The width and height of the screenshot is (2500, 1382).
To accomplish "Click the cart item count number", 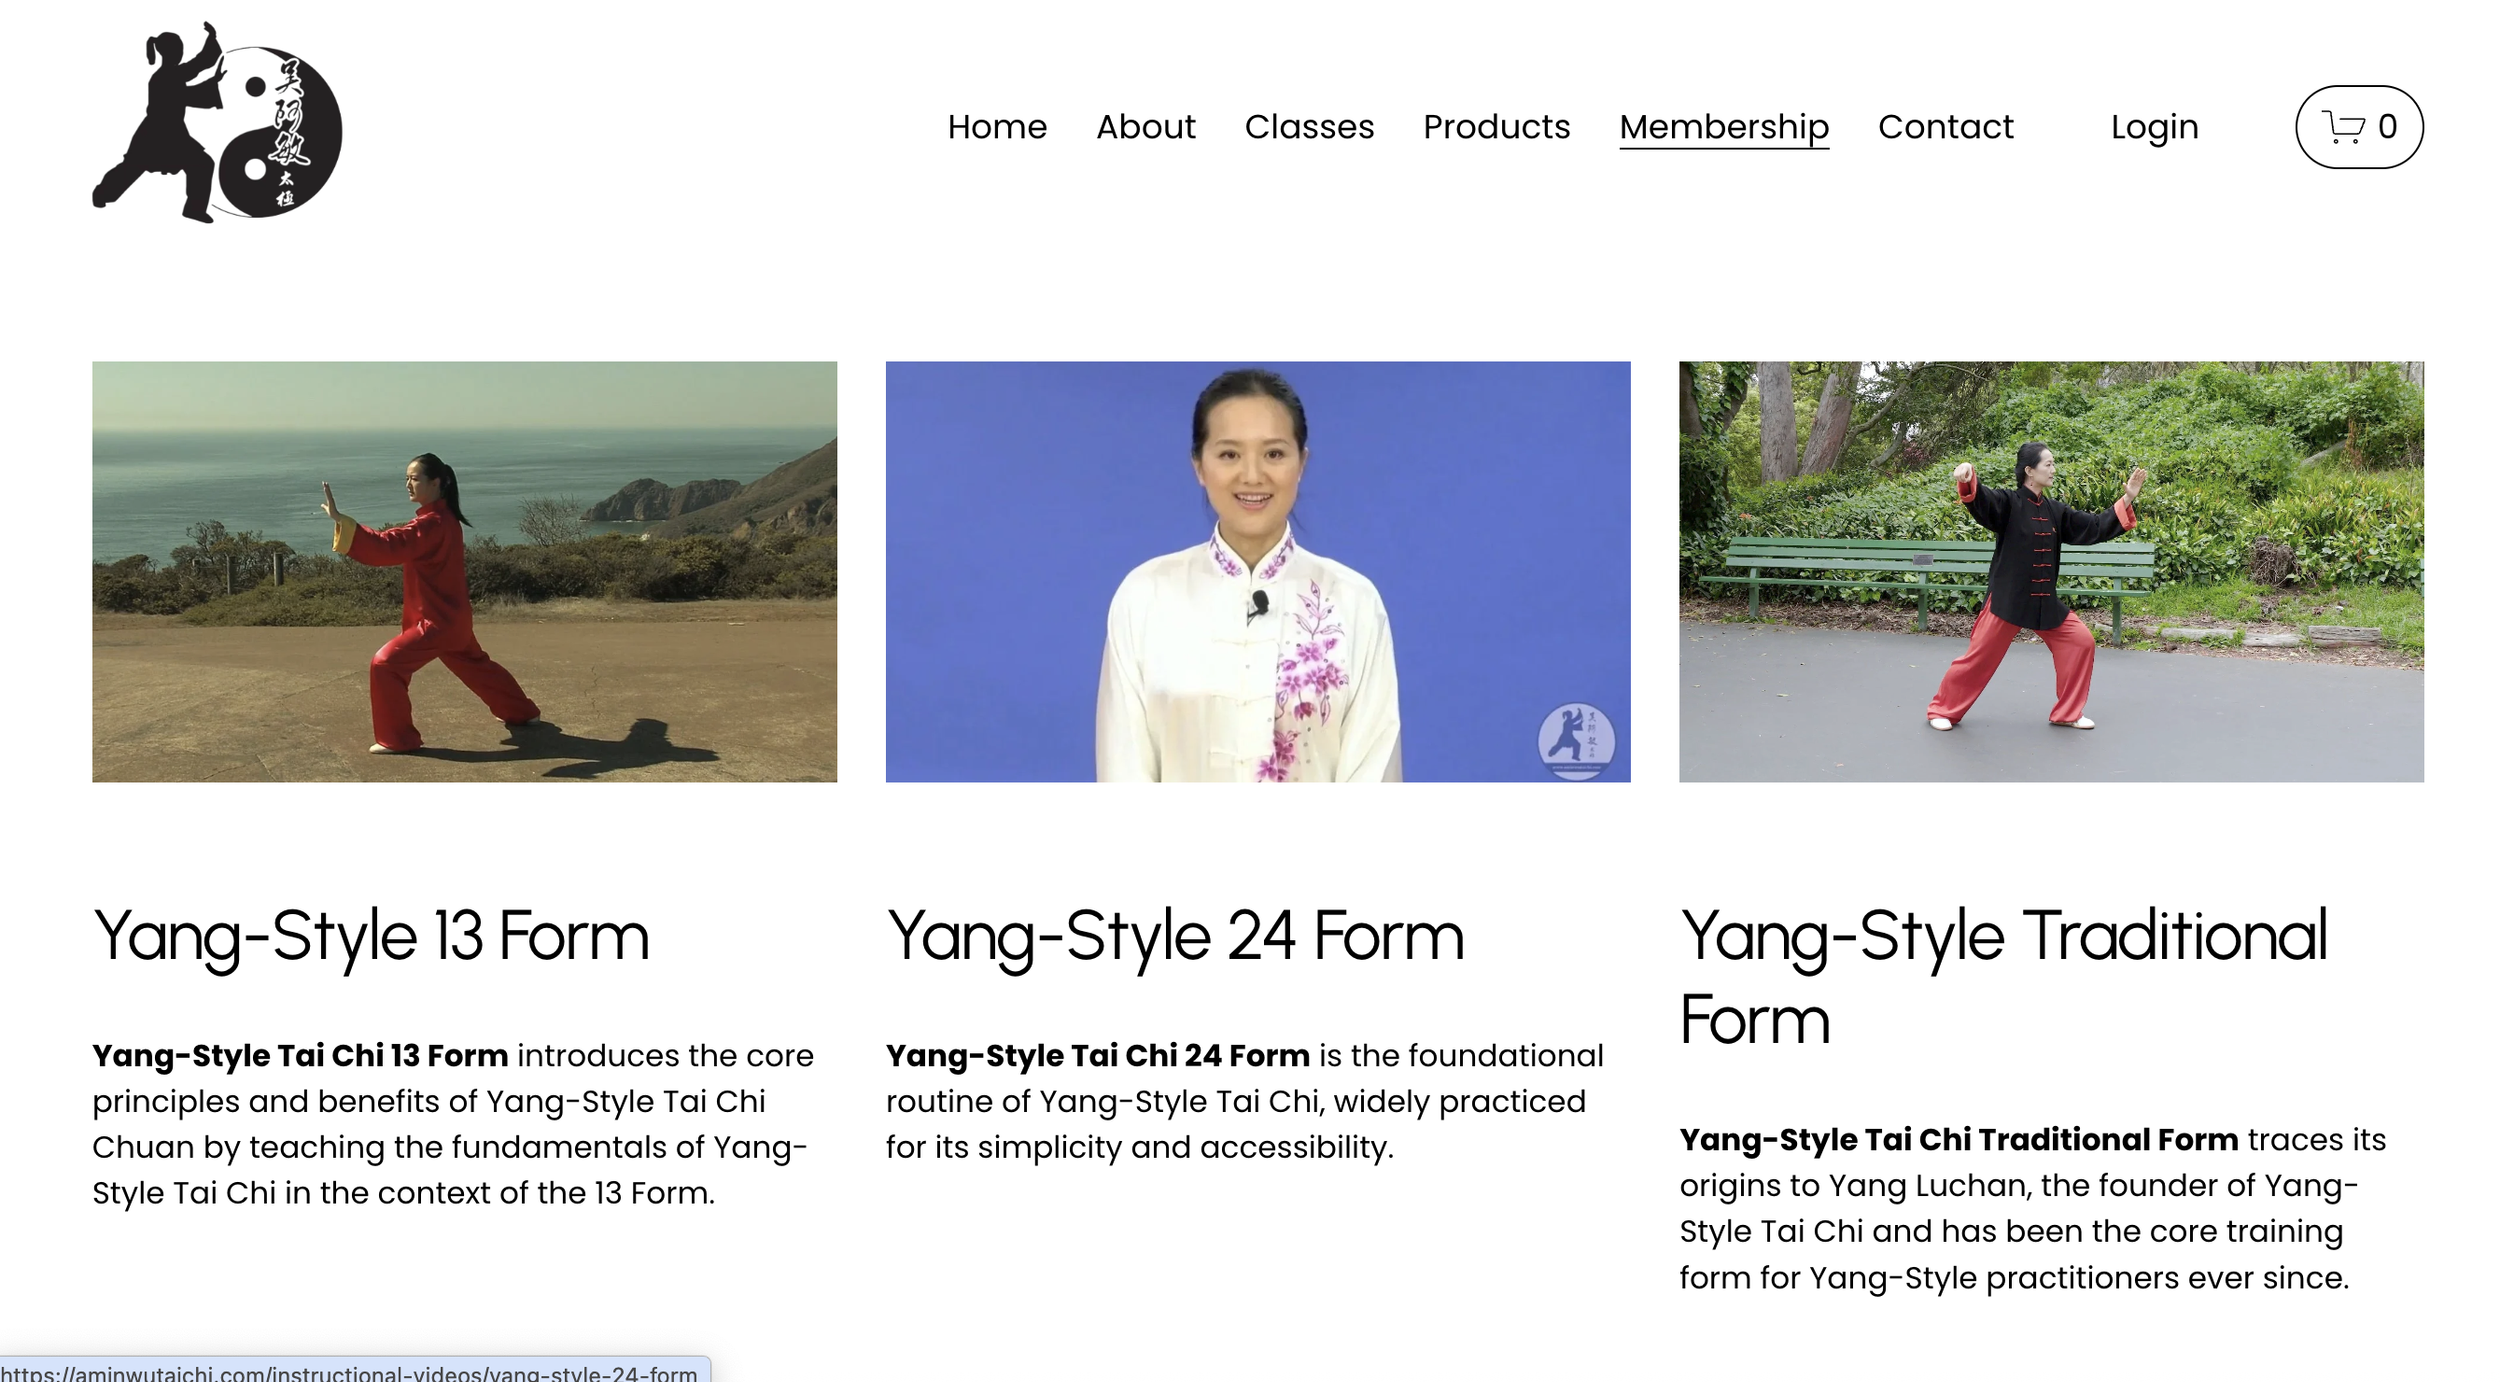I will click(x=2387, y=127).
